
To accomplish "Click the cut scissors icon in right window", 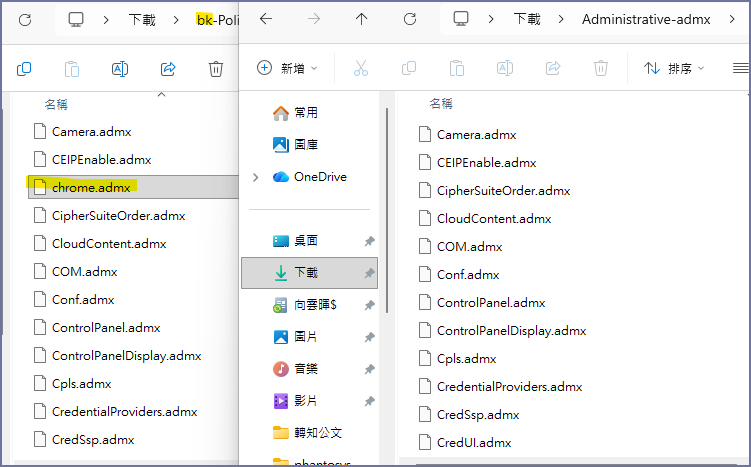I will coord(361,68).
